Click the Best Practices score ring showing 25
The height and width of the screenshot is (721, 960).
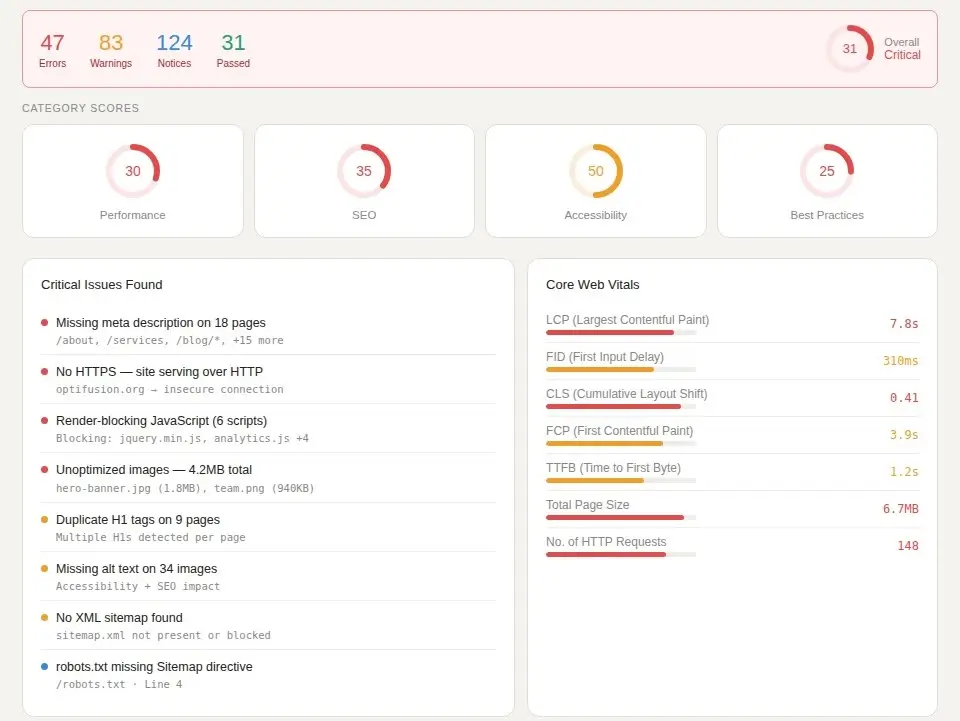pyautogui.click(x=827, y=171)
